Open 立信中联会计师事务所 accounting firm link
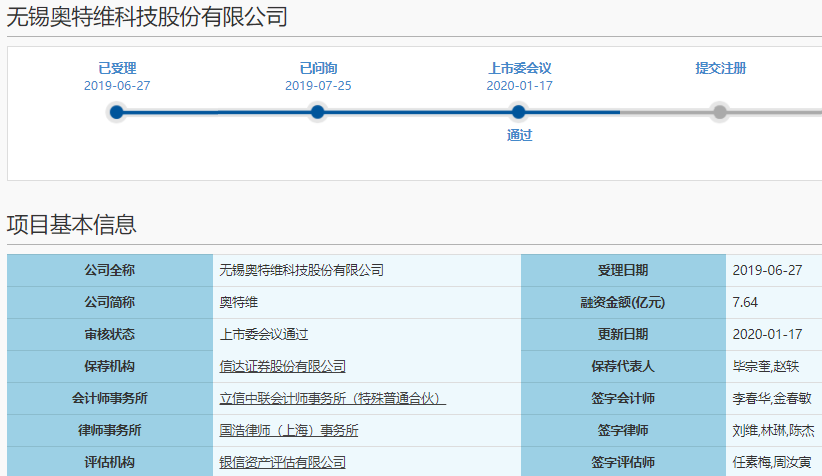822x476 pixels. pos(332,399)
